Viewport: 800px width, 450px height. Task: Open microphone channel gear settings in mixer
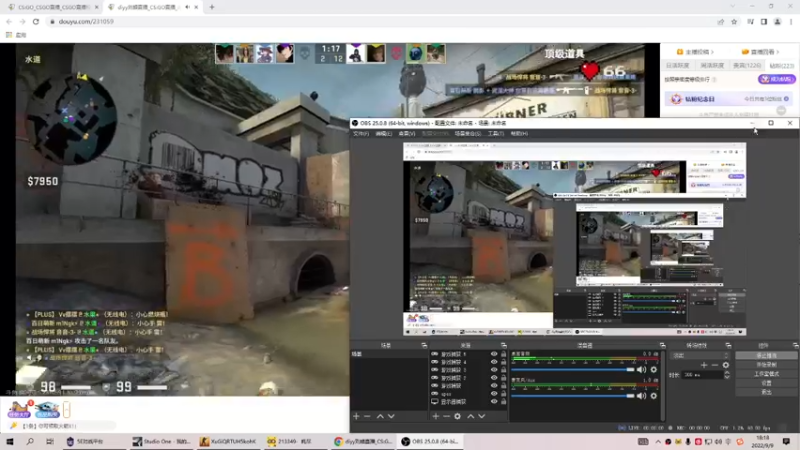pyautogui.click(x=654, y=395)
